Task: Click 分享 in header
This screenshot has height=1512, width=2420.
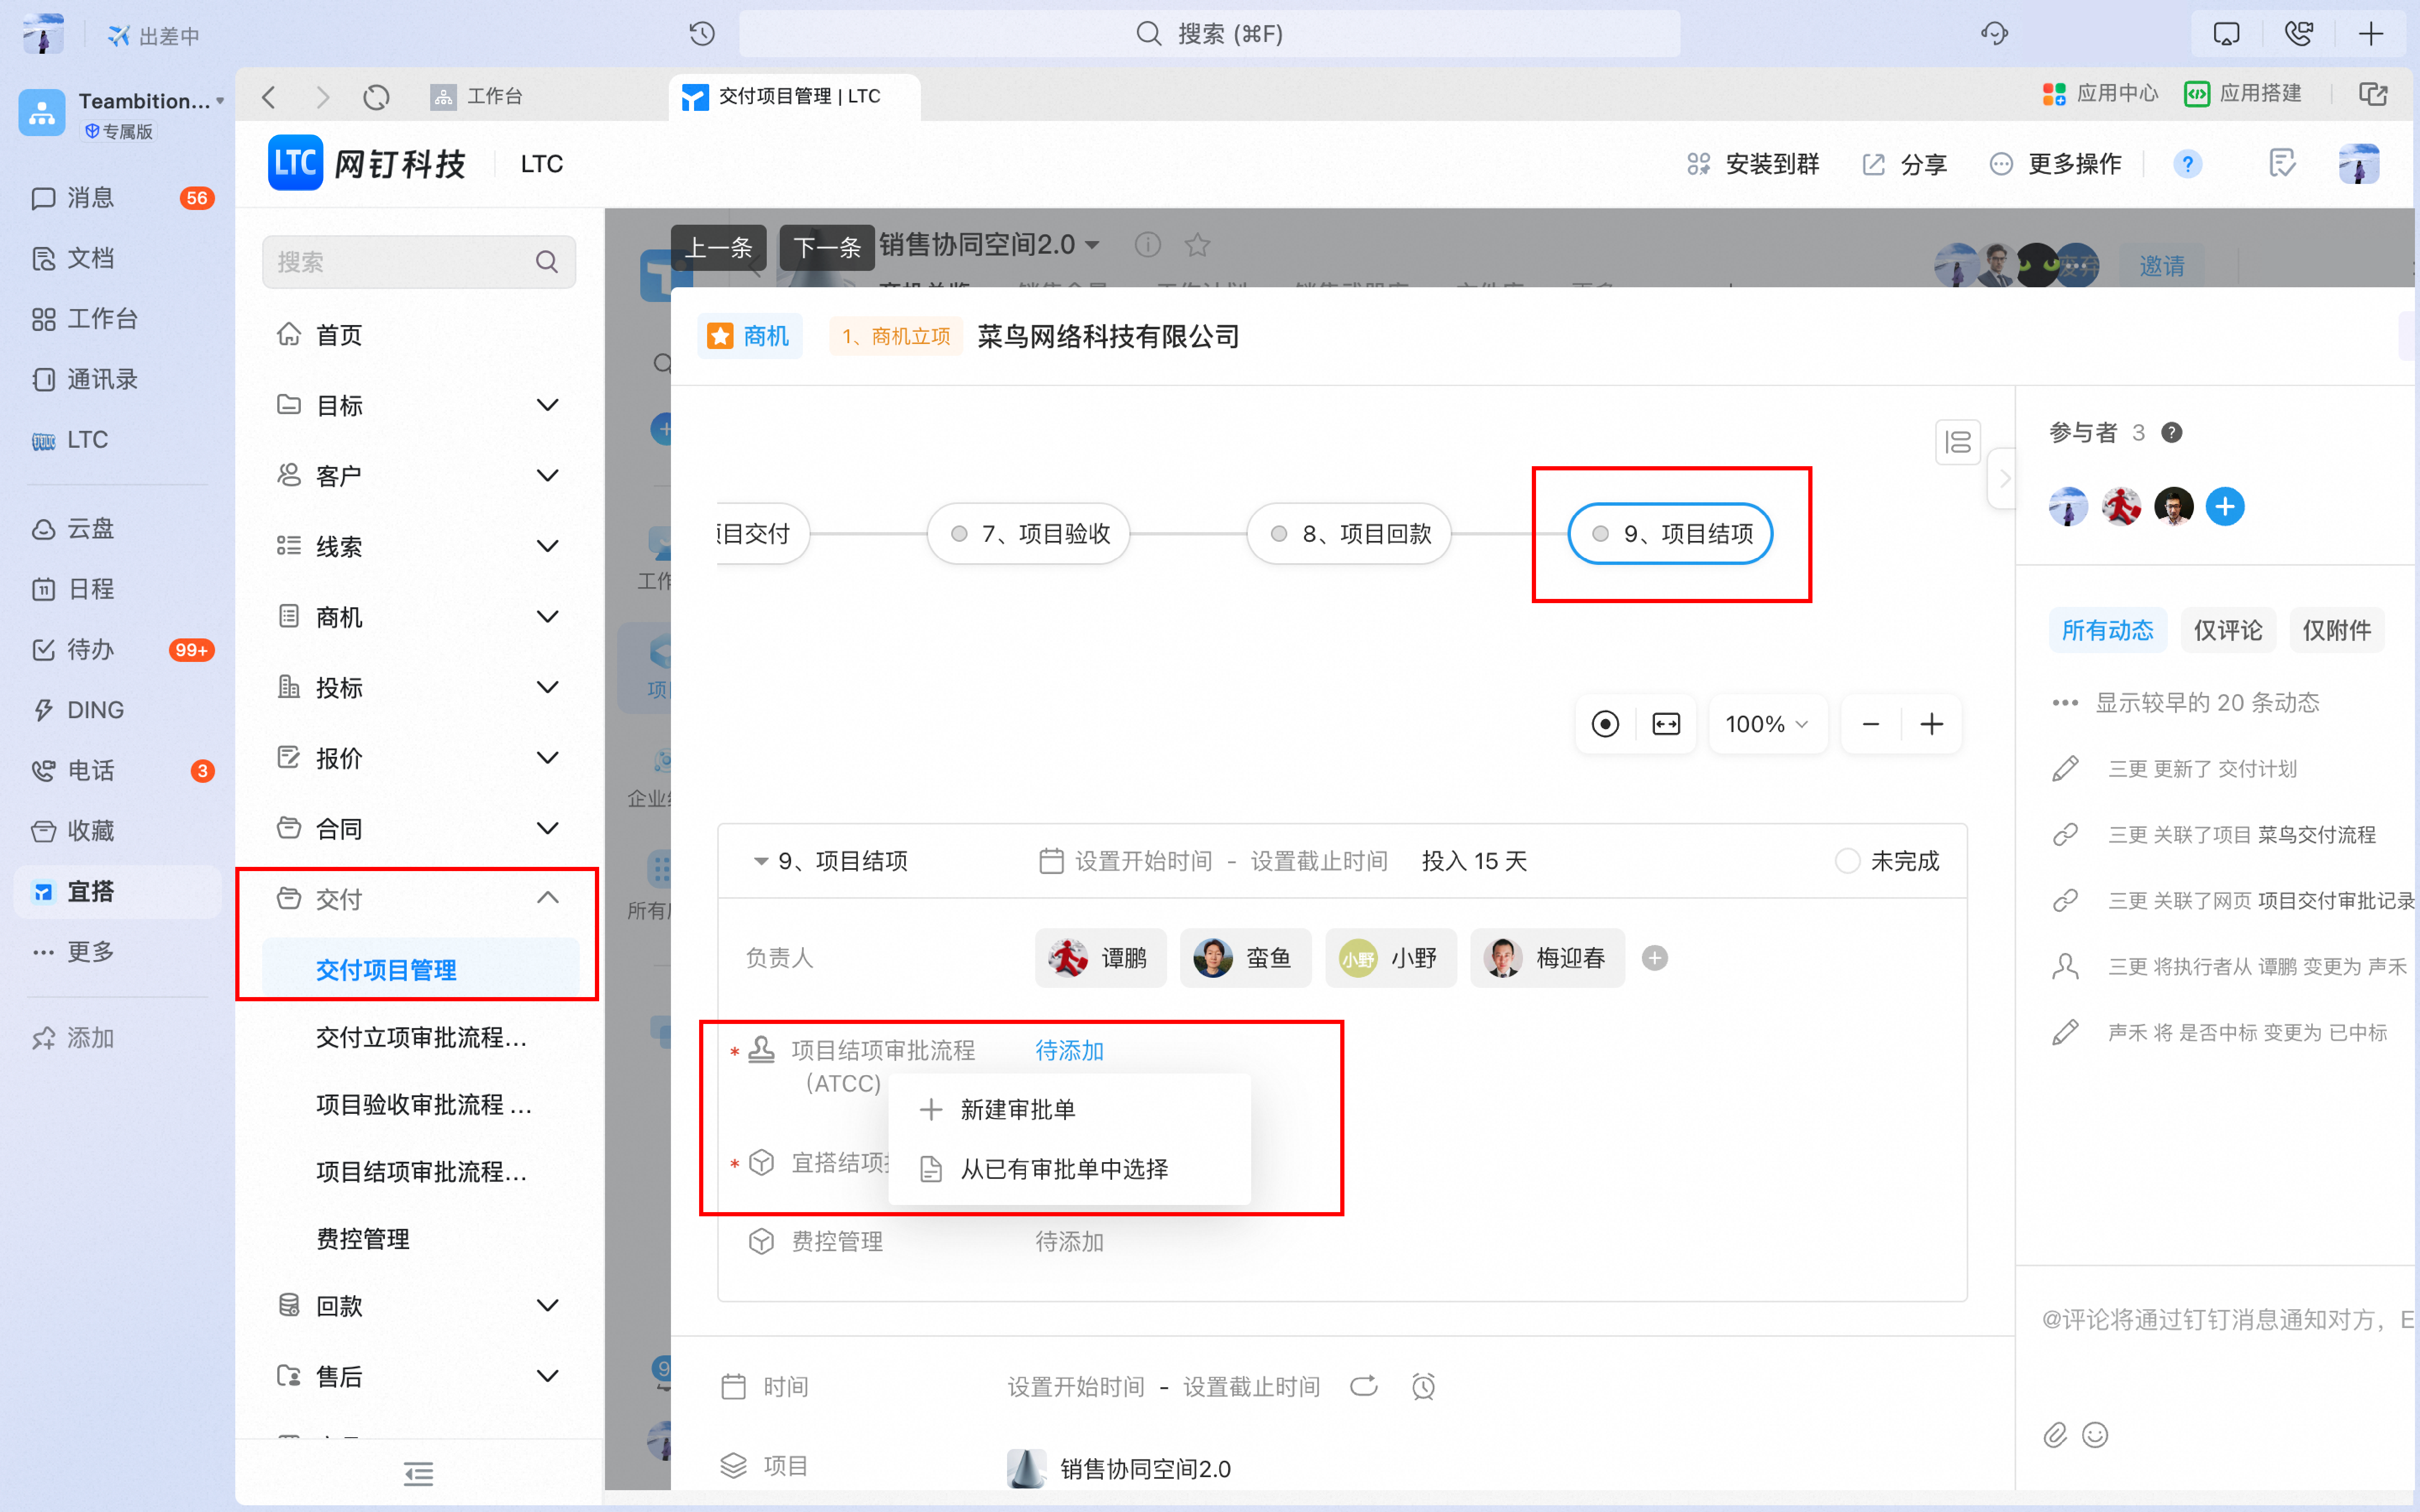Action: [1905, 164]
